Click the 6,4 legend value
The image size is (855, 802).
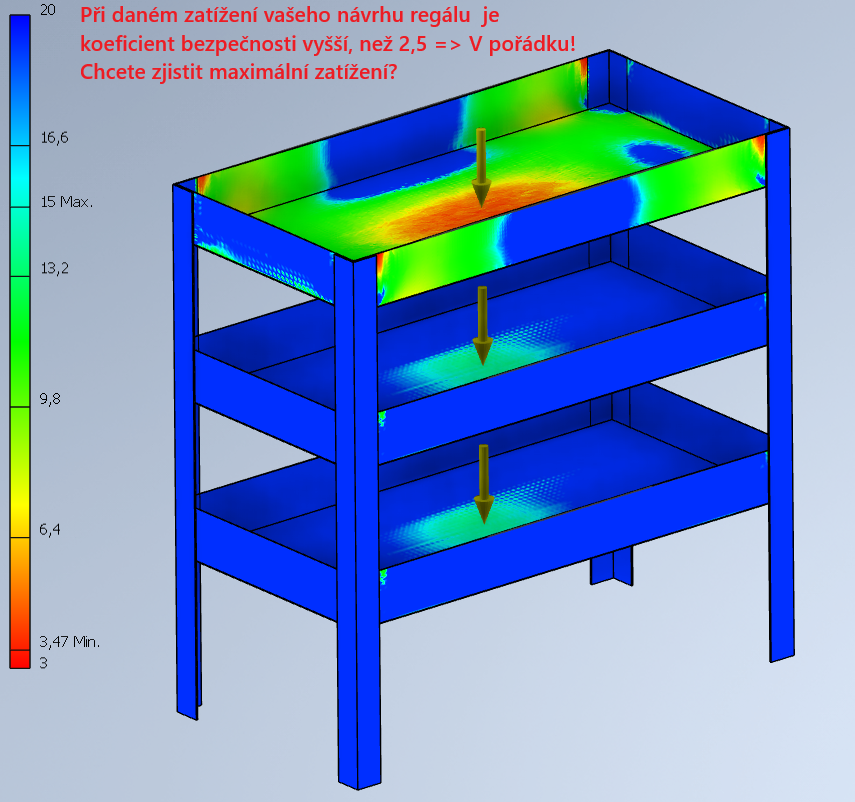[x=50, y=529]
